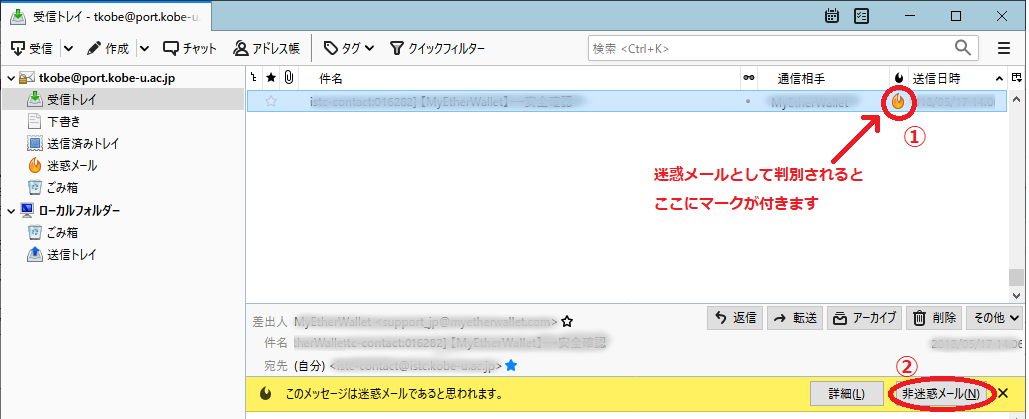Click the attachment column paperclip icon
Image resolution: width=1029 pixels, height=419 pixels.
pos(289,77)
